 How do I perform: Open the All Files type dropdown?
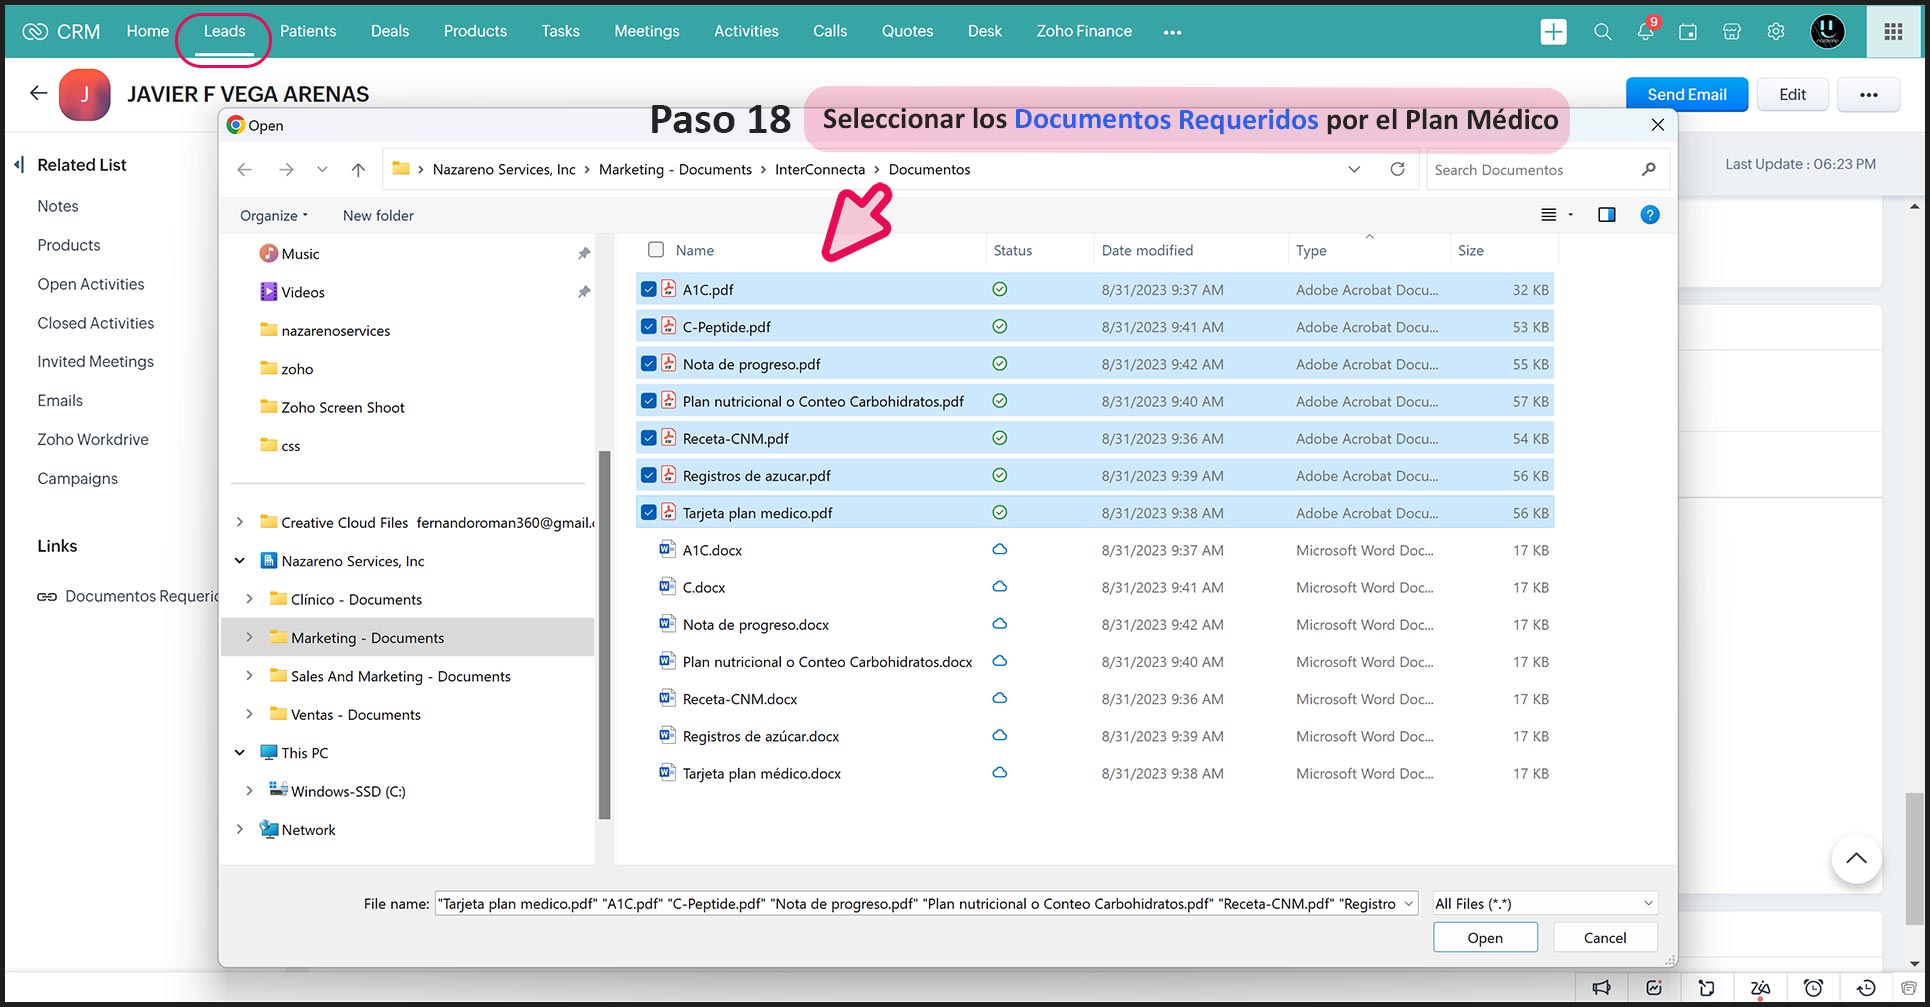pos(1544,903)
